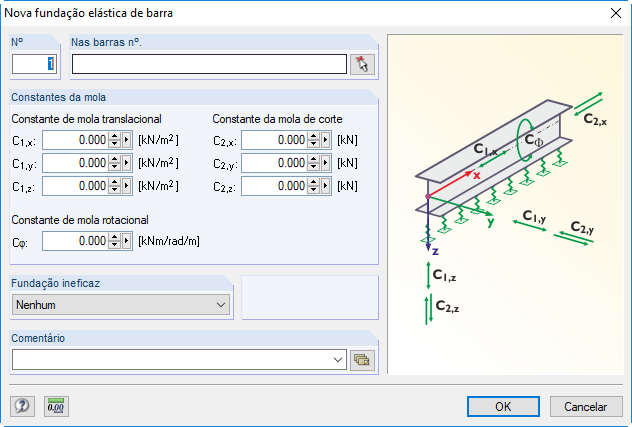This screenshot has height=427, width=632.
Task: Increase C1,x with the up spinner
Action: point(115,136)
